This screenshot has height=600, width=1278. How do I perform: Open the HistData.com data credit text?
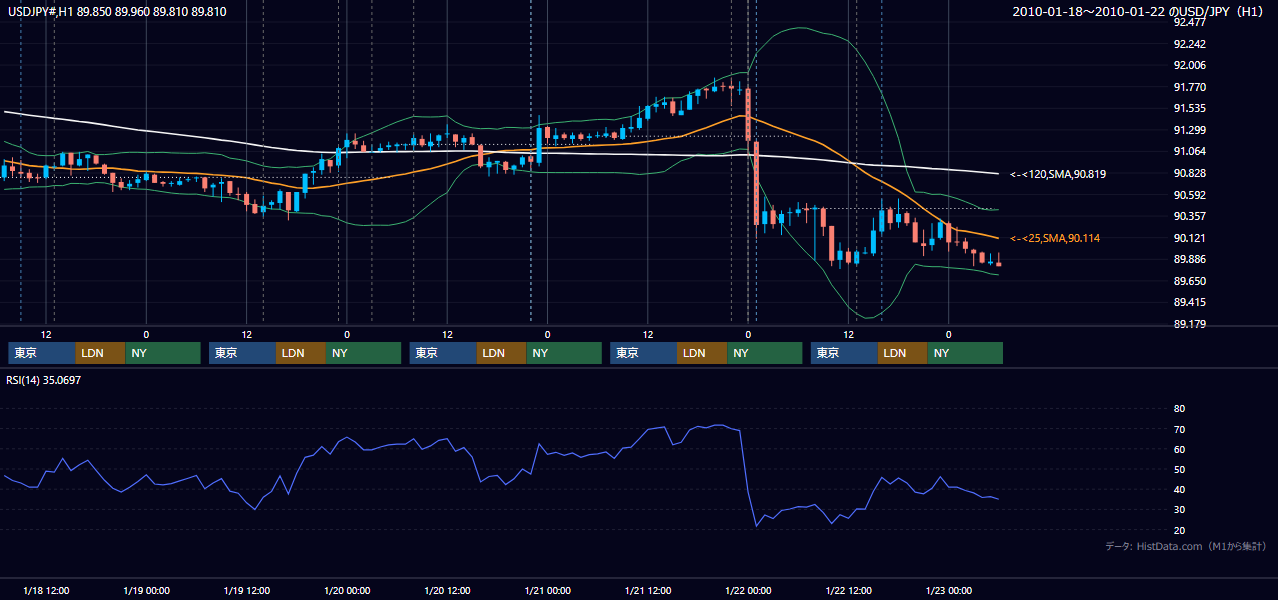[x=1186, y=546]
